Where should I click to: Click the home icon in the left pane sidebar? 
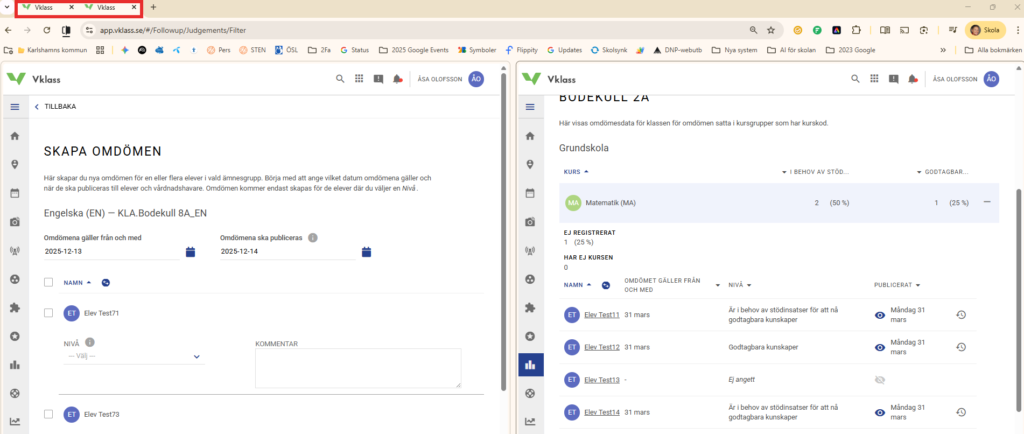pyautogui.click(x=14, y=136)
